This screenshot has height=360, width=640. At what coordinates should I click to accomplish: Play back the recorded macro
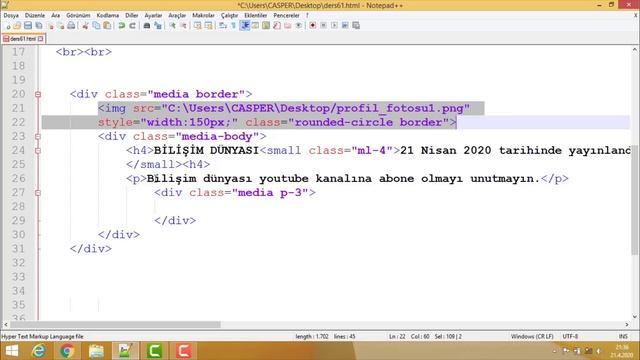tap(334, 26)
